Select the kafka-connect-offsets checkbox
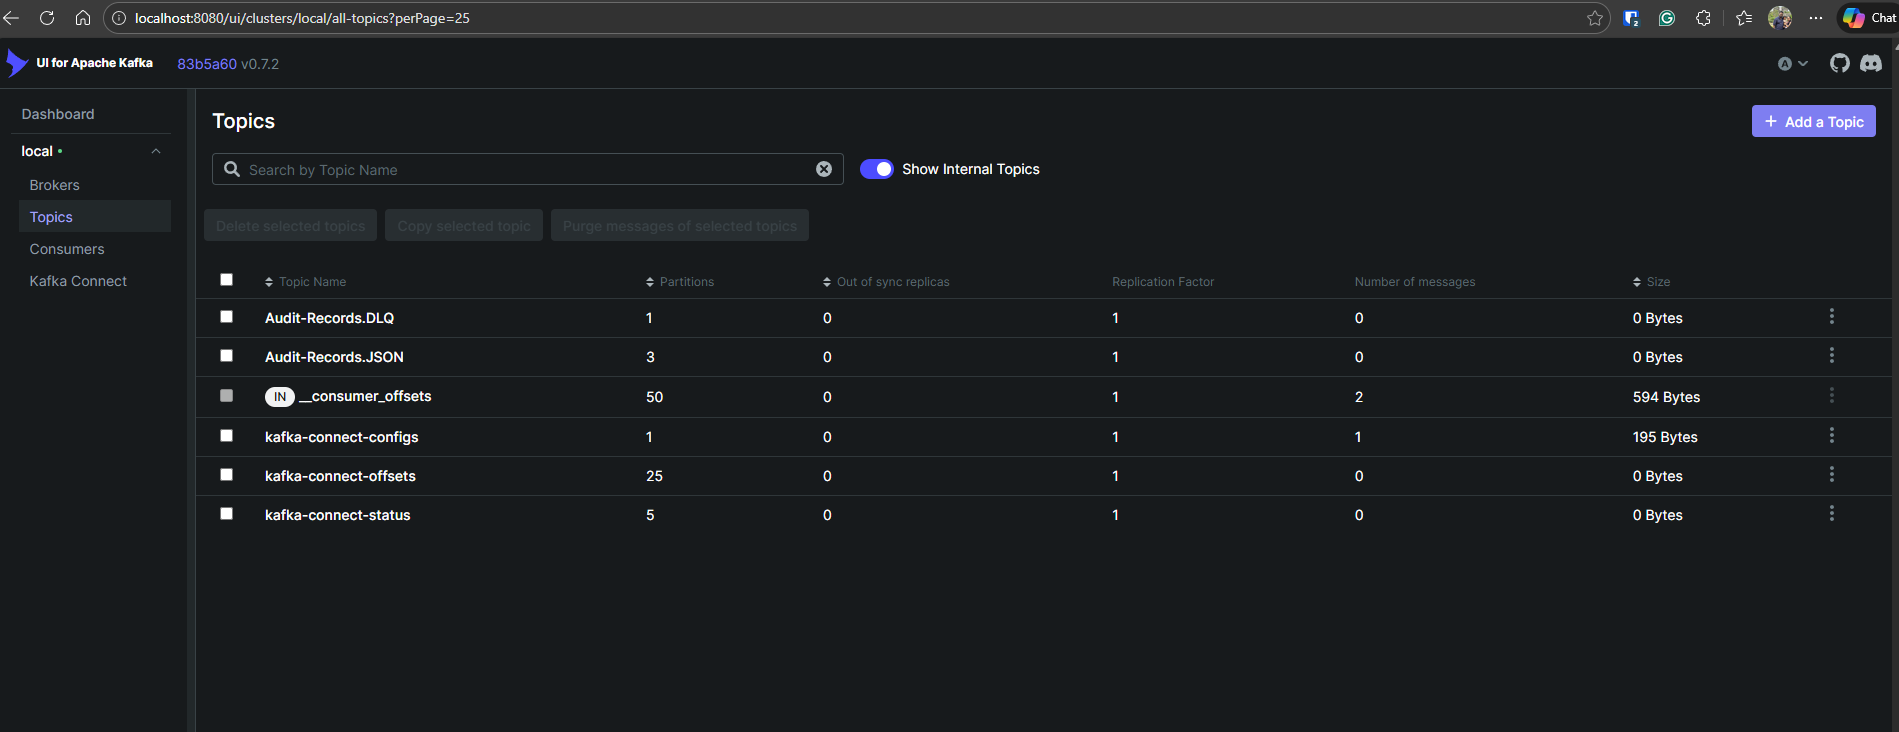 click(227, 475)
